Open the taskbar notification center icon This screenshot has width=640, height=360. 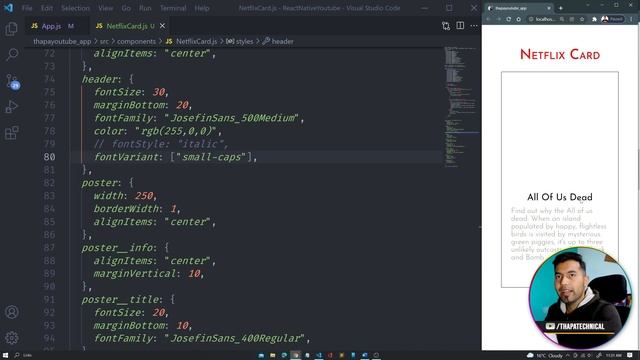(630, 356)
